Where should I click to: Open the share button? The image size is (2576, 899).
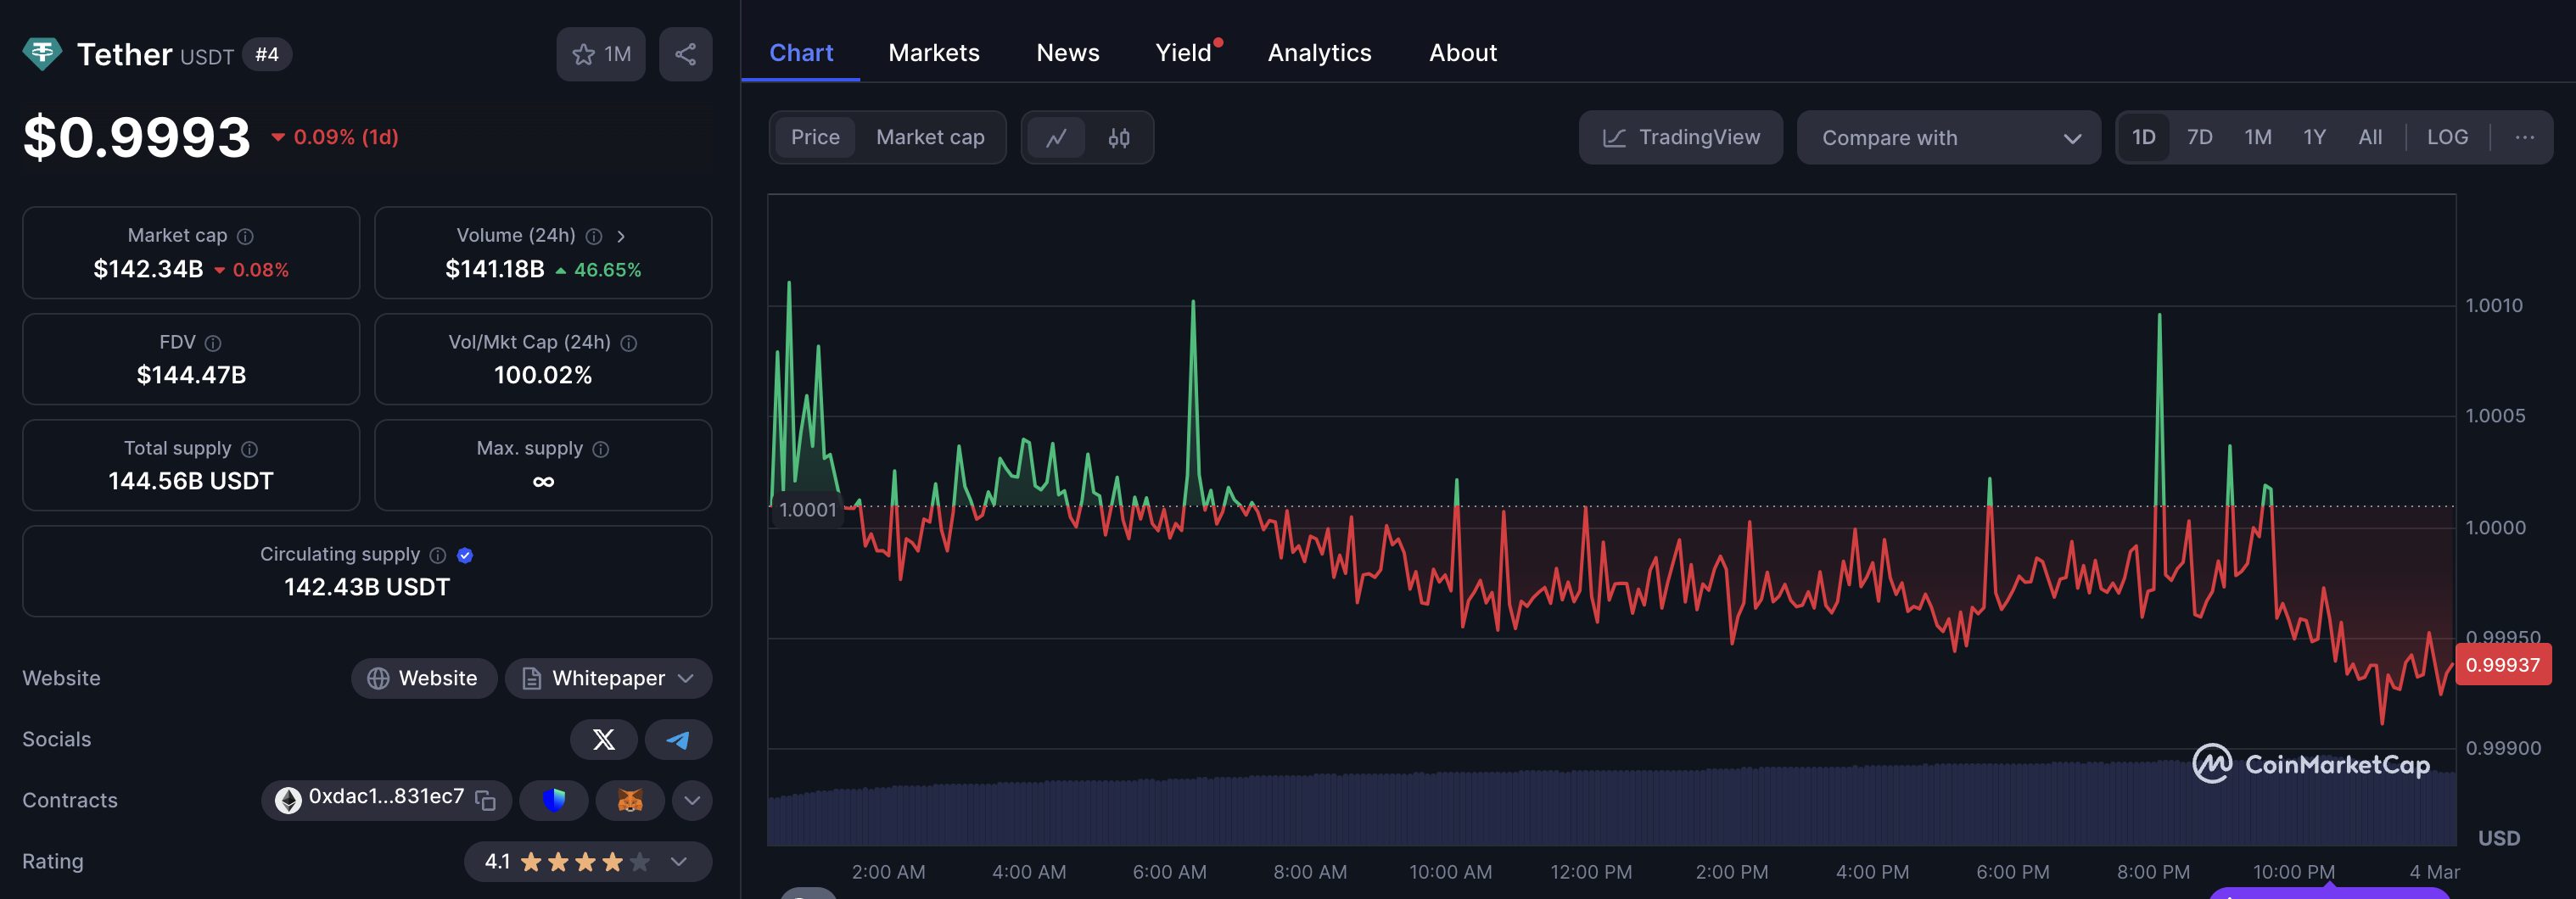685,54
